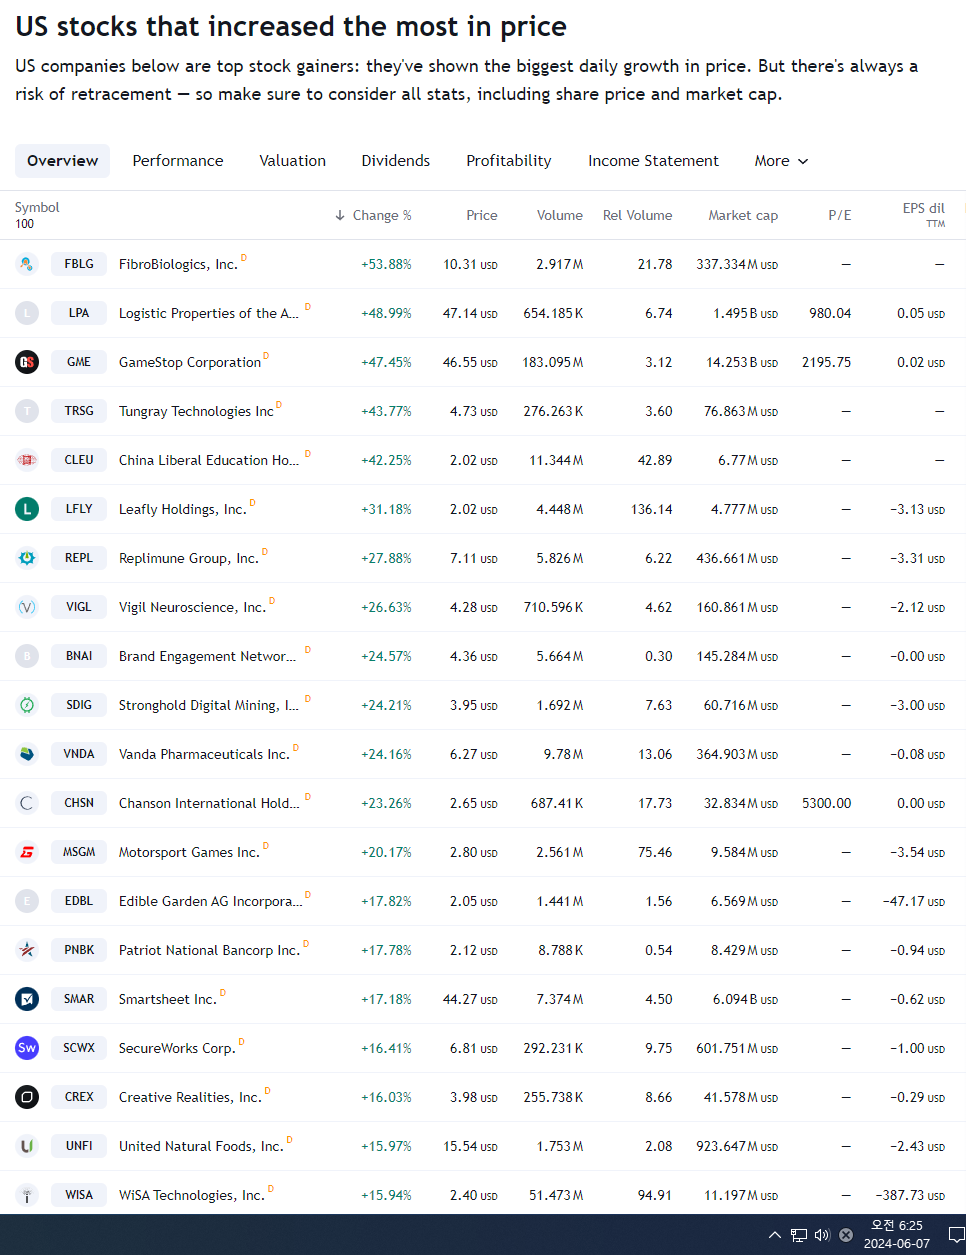This screenshot has height=1255, width=966.
Task: Click the Motorsport Games logo icon
Action: (27, 852)
